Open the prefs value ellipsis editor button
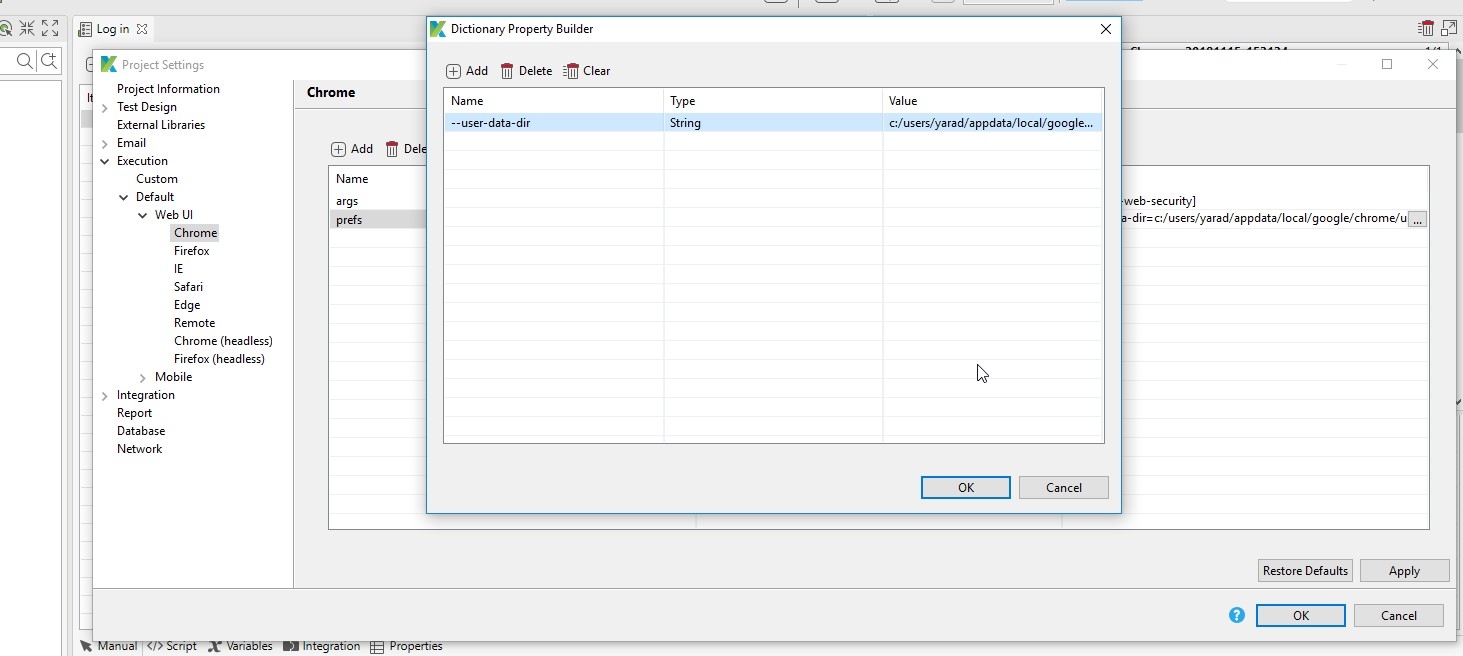1463x656 pixels. pyautogui.click(x=1417, y=219)
